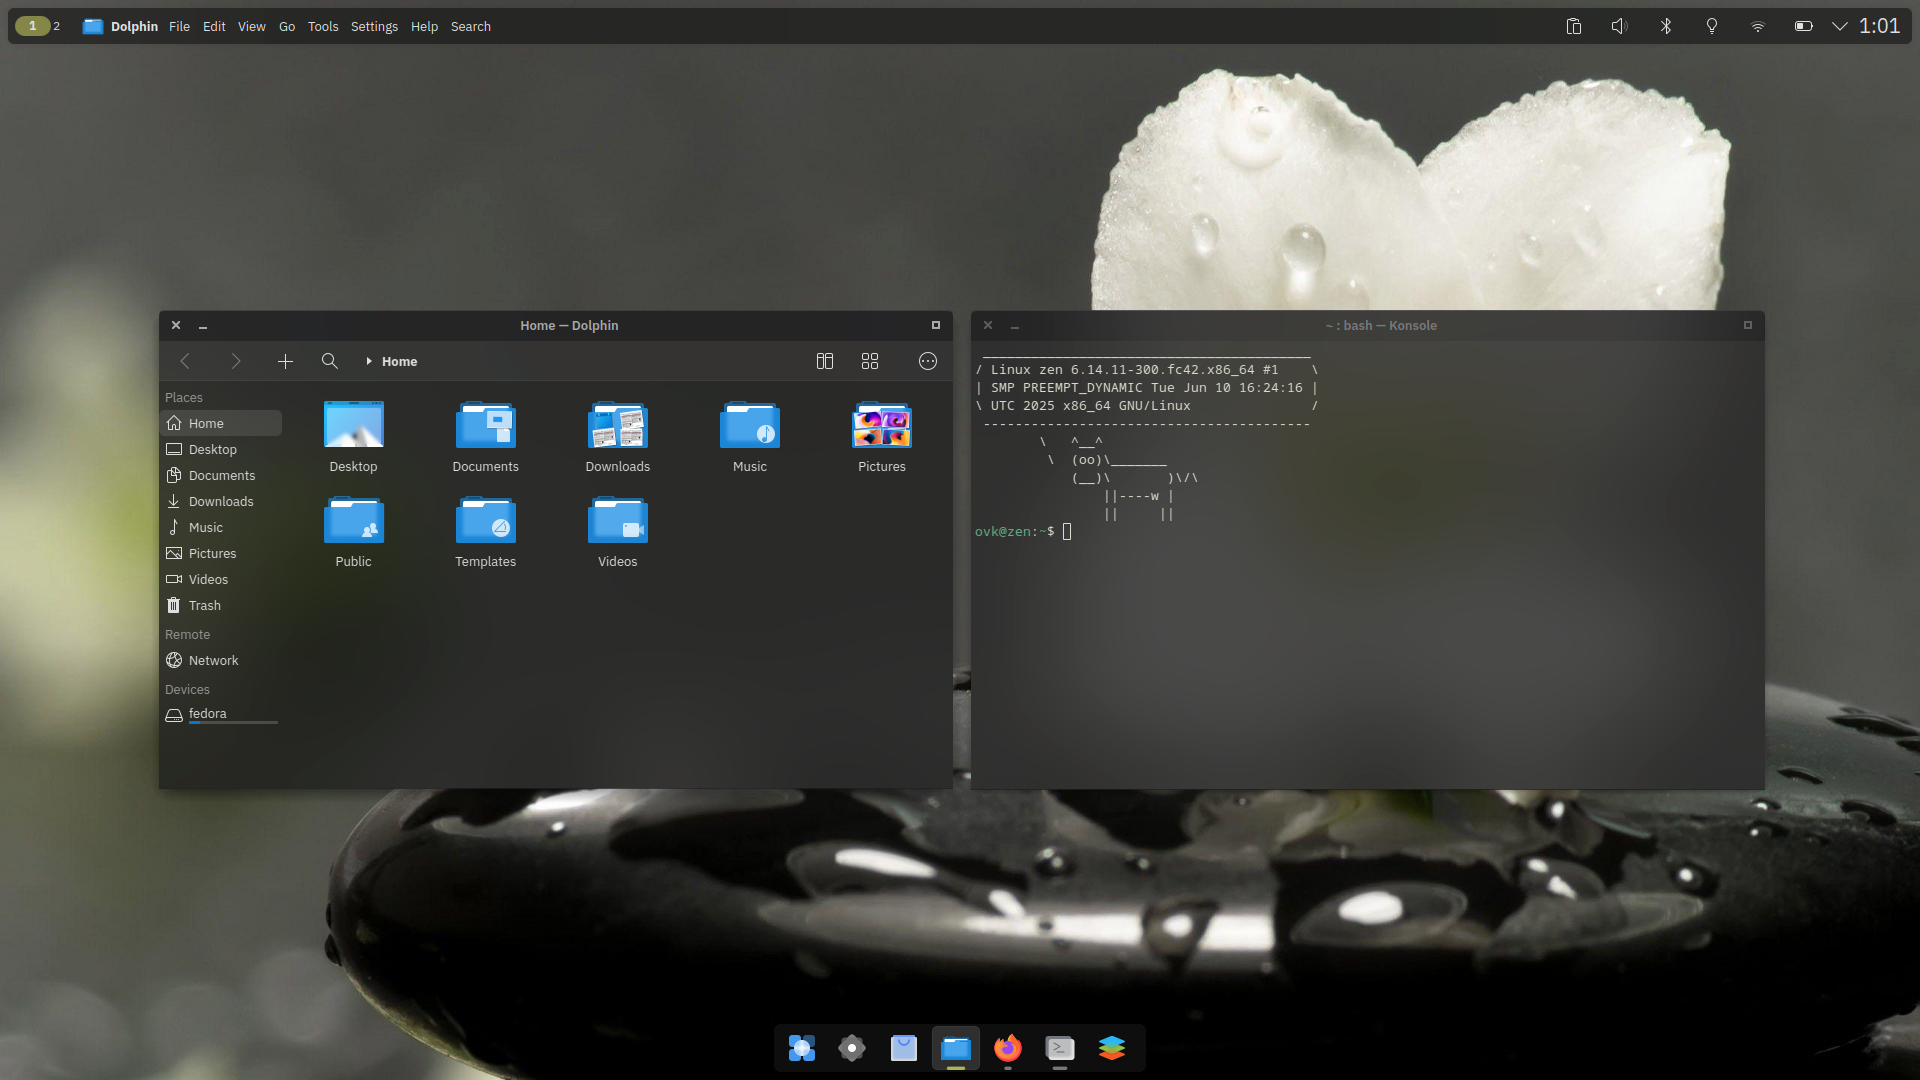Click the plus icon in Dolphin toolbar

pos(285,361)
